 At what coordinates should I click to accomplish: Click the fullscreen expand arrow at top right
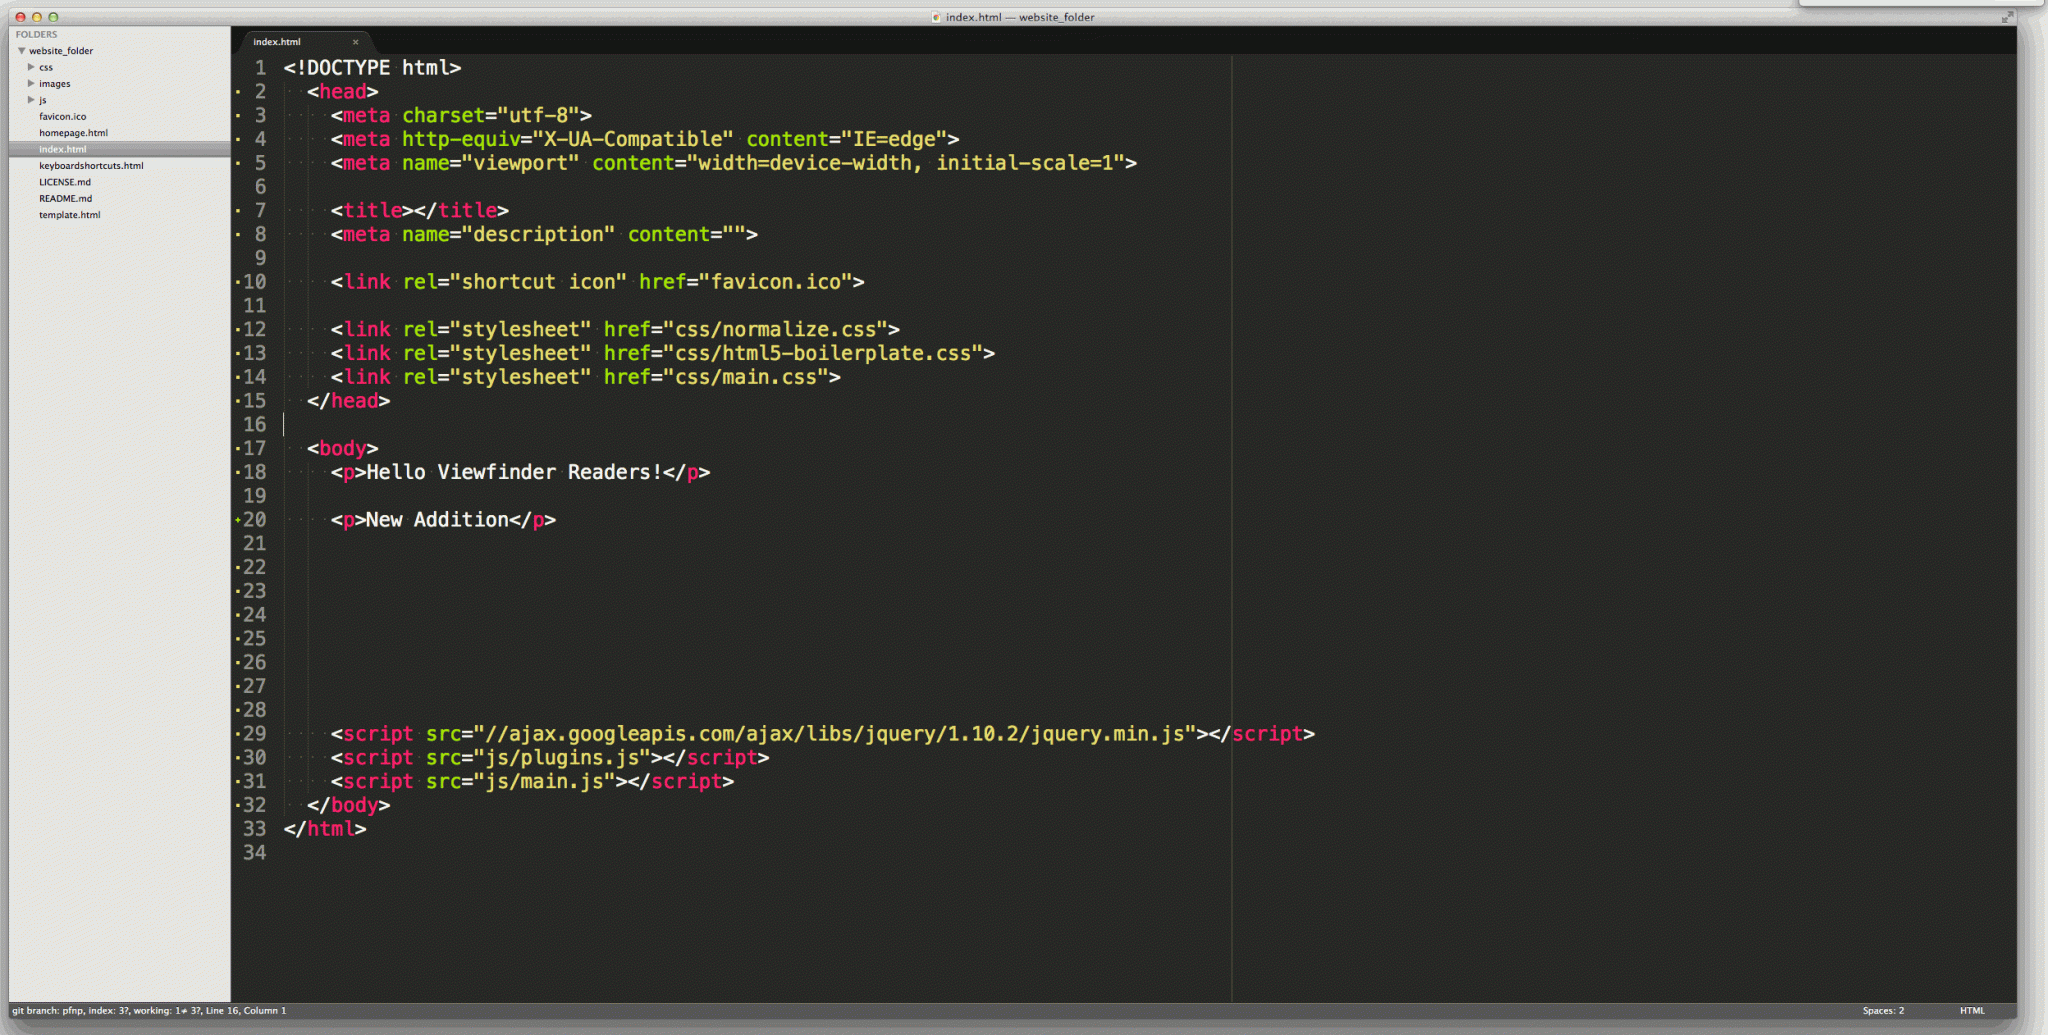pos(2011,15)
